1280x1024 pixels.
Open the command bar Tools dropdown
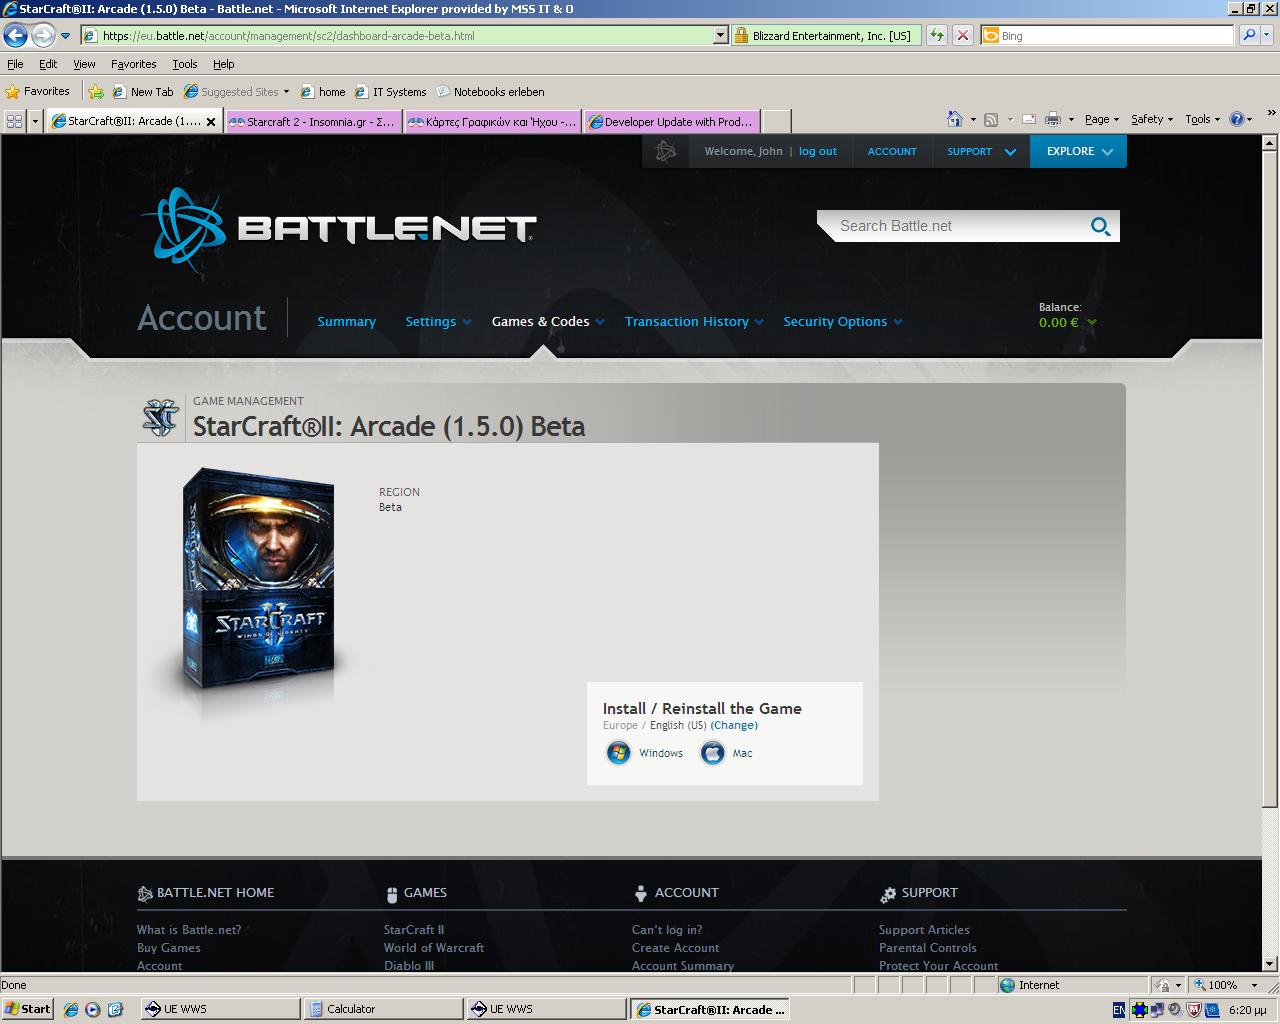click(1203, 119)
